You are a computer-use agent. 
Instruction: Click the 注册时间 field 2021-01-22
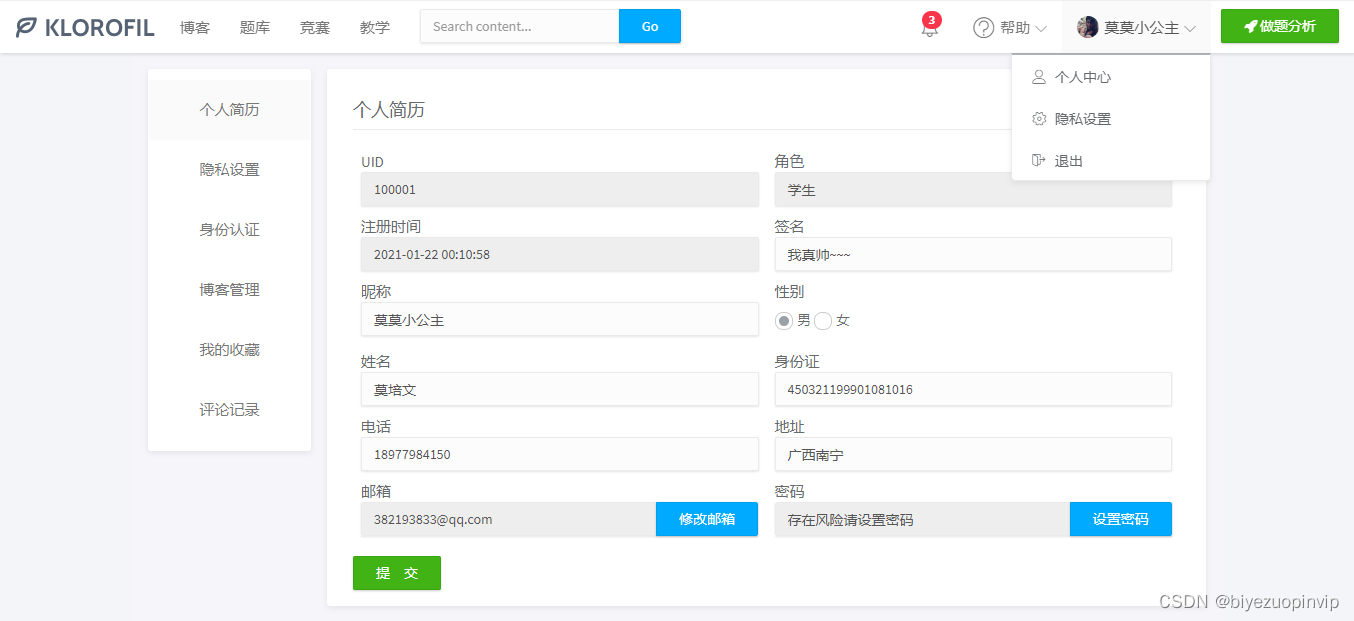pos(560,254)
